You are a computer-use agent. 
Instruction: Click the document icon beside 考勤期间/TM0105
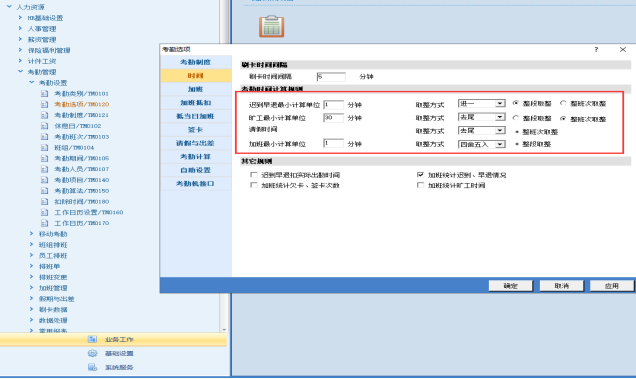click(x=45, y=158)
